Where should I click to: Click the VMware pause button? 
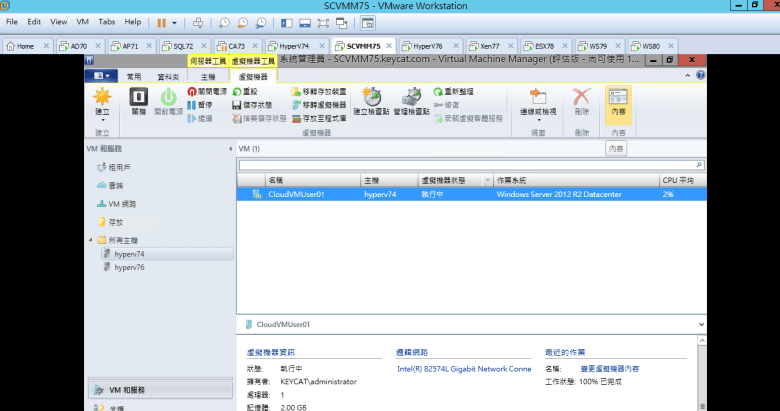[162, 21]
